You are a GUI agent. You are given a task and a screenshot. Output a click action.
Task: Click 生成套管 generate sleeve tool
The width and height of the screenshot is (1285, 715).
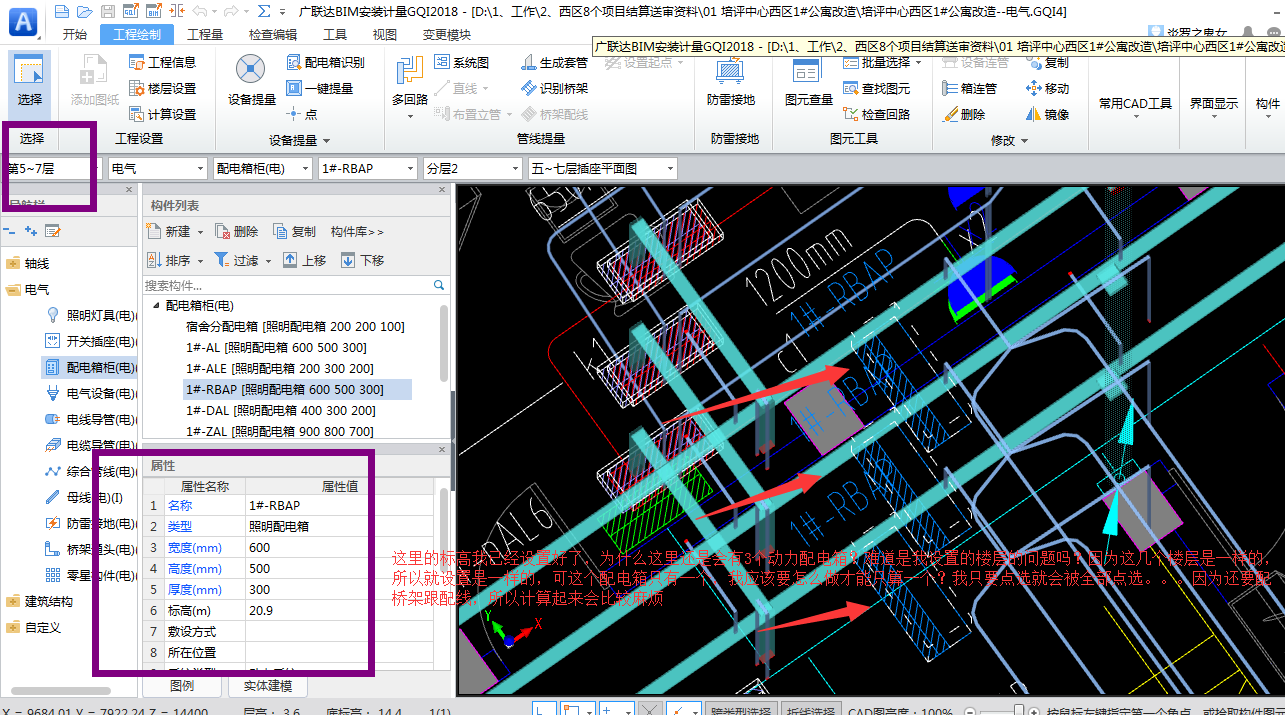click(555, 62)
